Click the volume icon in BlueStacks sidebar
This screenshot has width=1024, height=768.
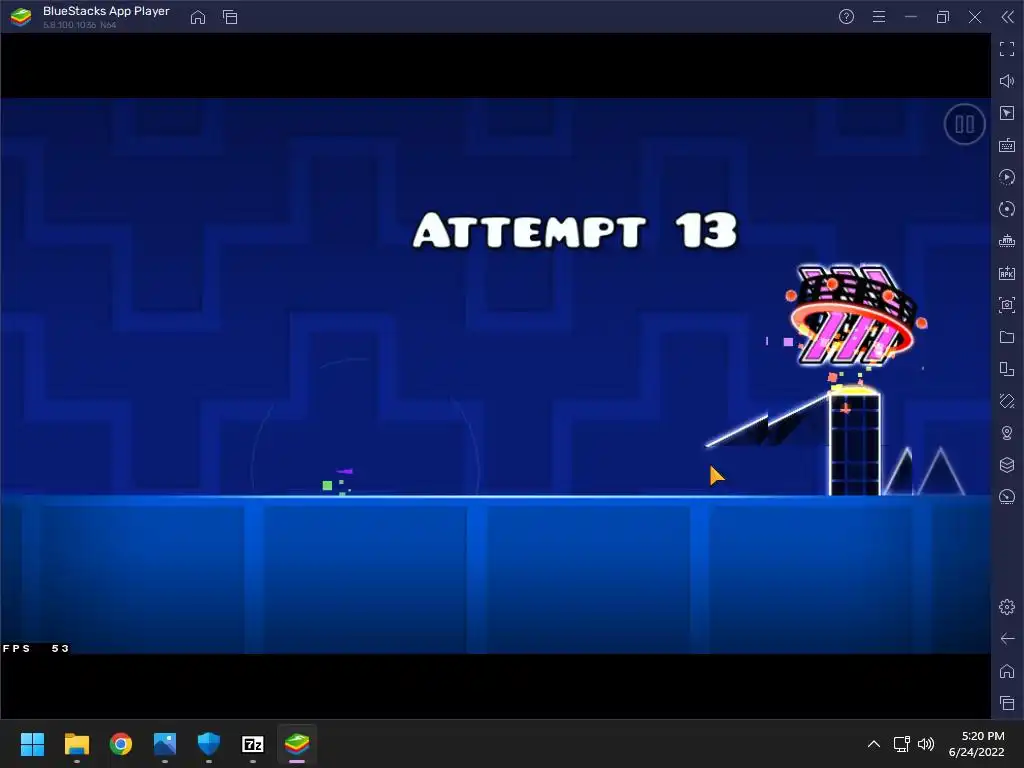point(1007,81)
